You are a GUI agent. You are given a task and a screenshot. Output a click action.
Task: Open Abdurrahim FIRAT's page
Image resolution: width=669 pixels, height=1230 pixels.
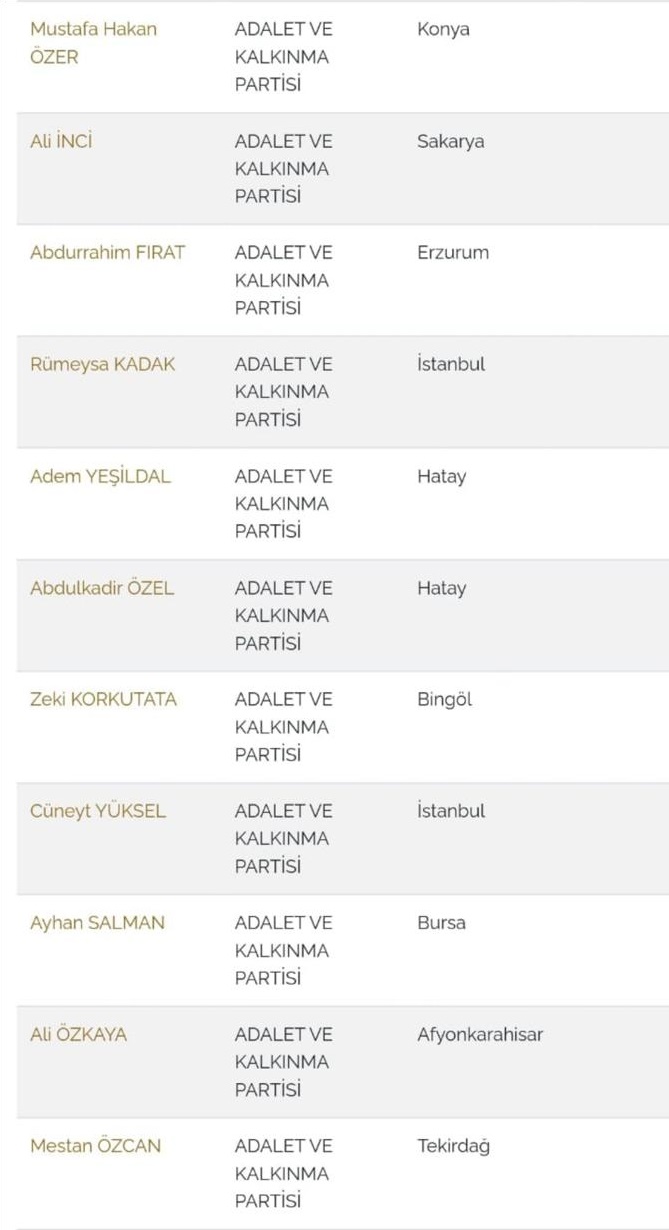(107, 252)
